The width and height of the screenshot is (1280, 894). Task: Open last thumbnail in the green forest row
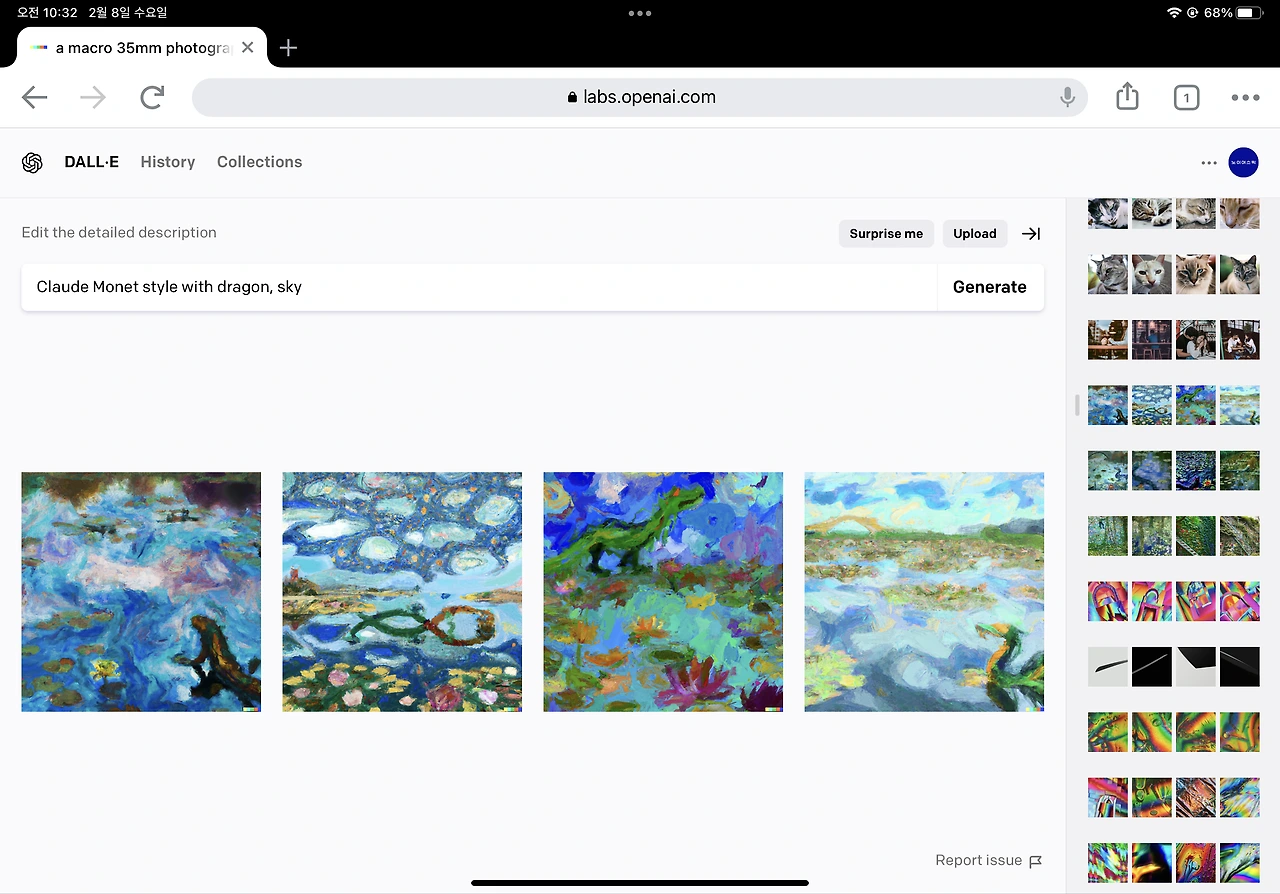pos(1240,535)
